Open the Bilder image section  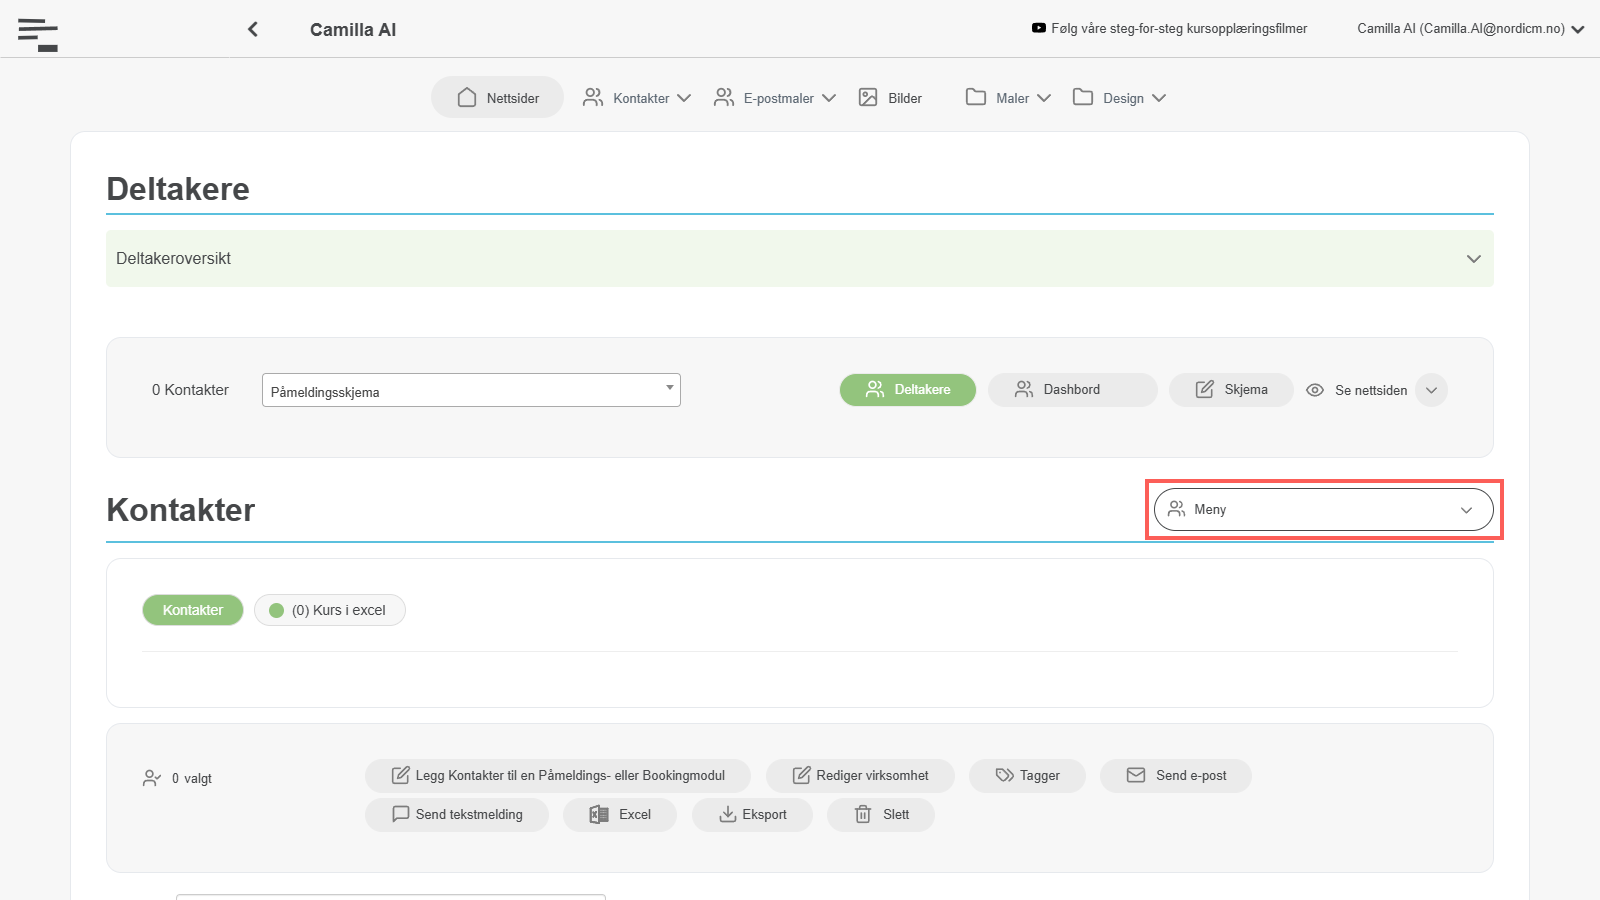tap(890, 98)
